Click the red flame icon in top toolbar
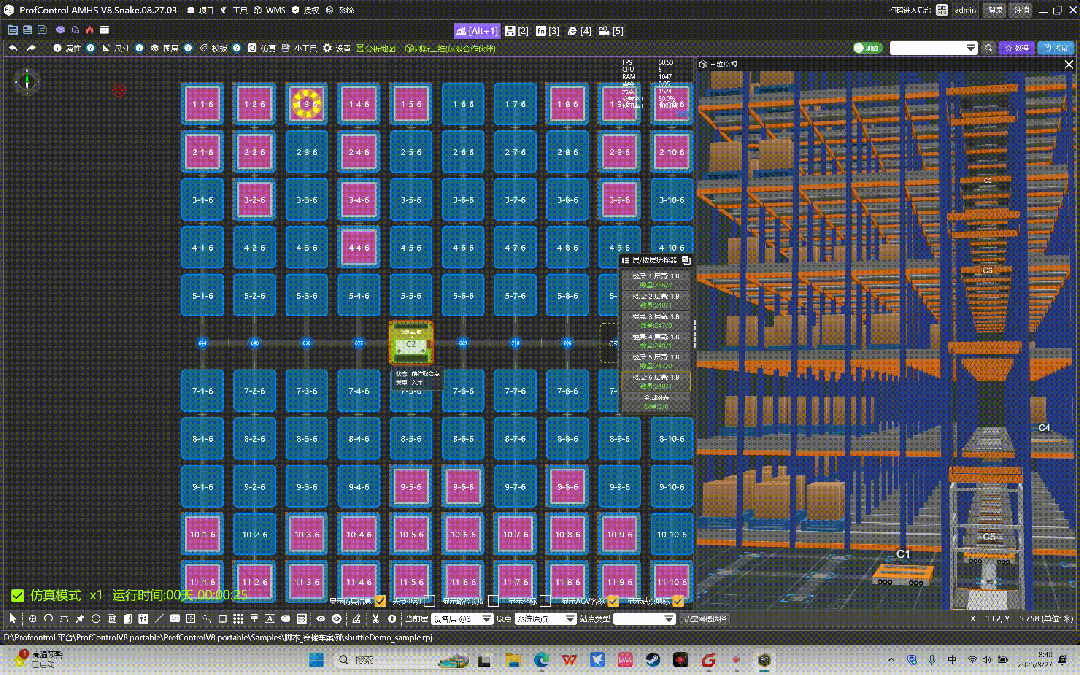The image size is (1080, 675). tap(90, 30)
